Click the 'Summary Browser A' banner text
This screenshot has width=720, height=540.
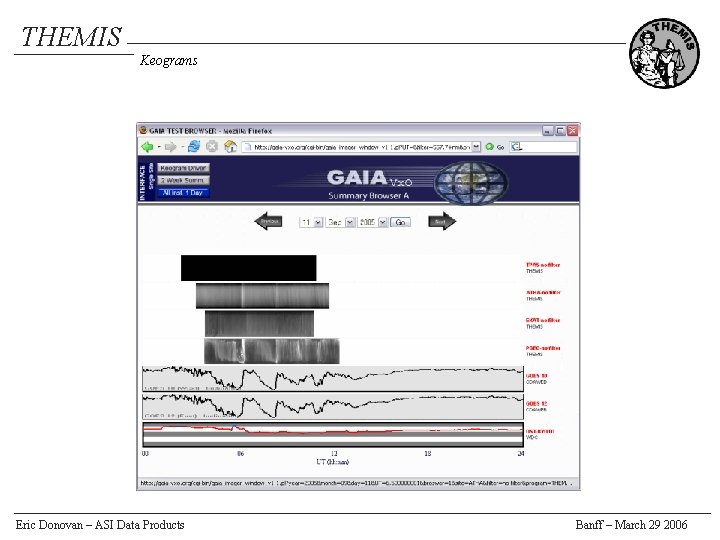coord(369,196)
